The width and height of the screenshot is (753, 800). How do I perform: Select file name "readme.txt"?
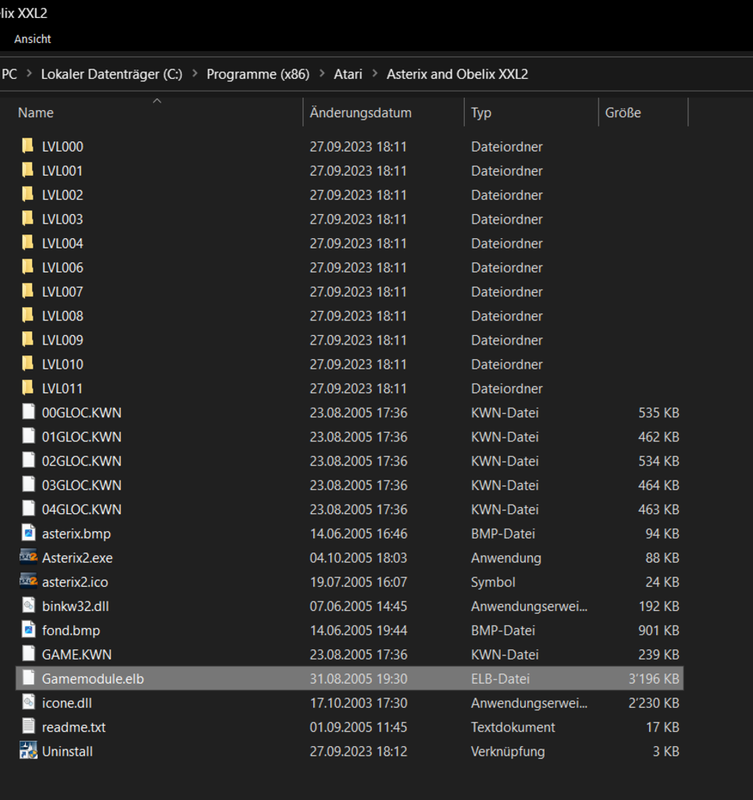pyautogui.click(x=73, y=727)
